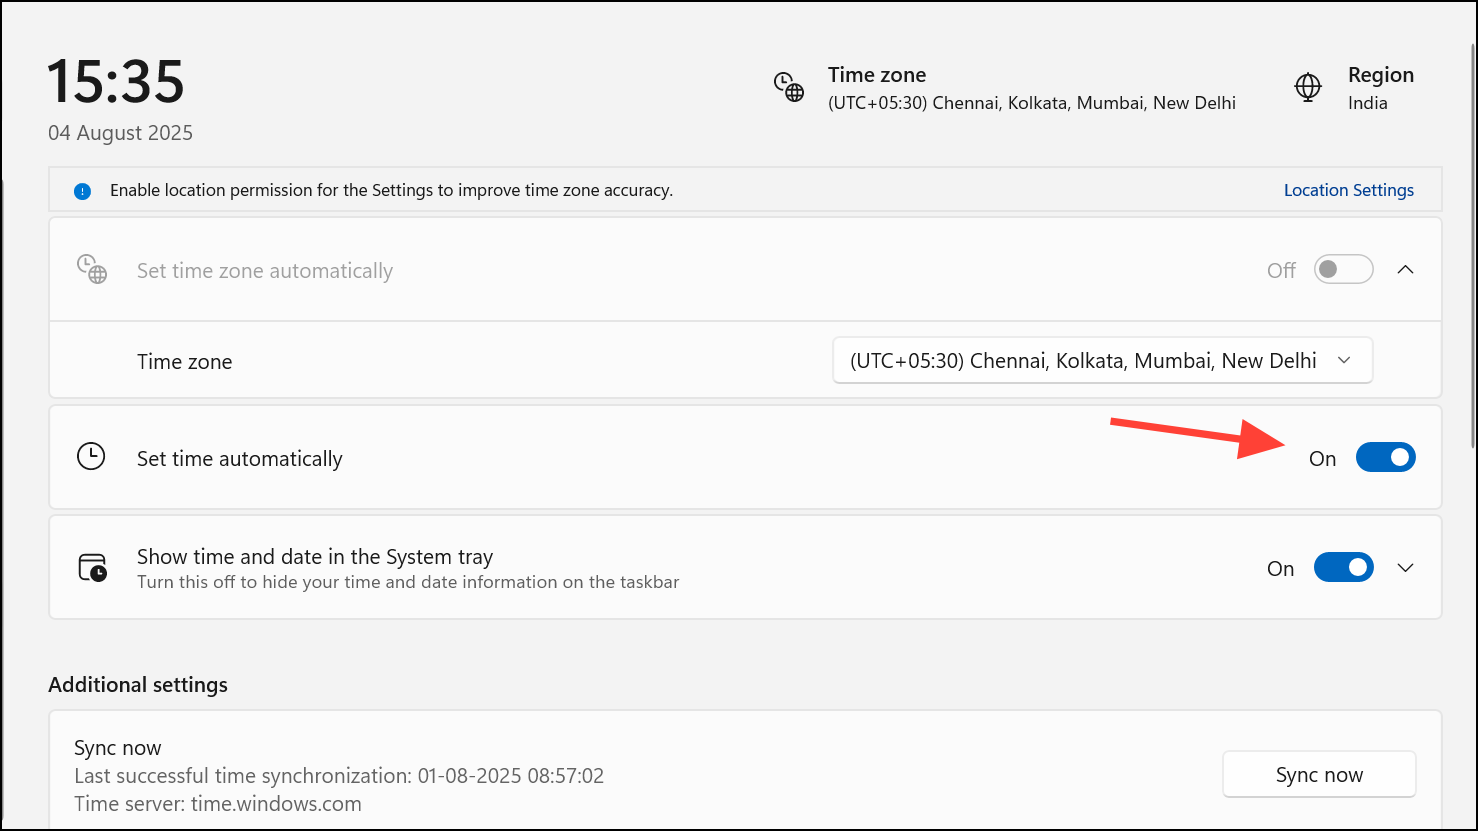Click the clock icon beside Set time automatically
The image size is (1478, 831).
[x=91, y=456]
